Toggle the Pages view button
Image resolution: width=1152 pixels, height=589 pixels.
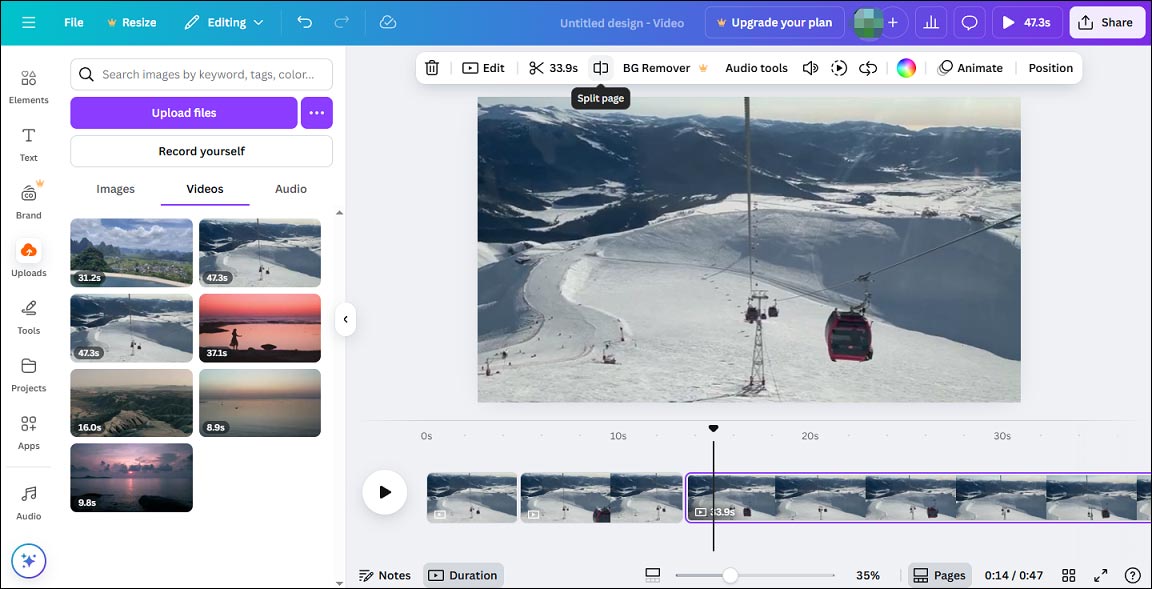tap(940, 575)
